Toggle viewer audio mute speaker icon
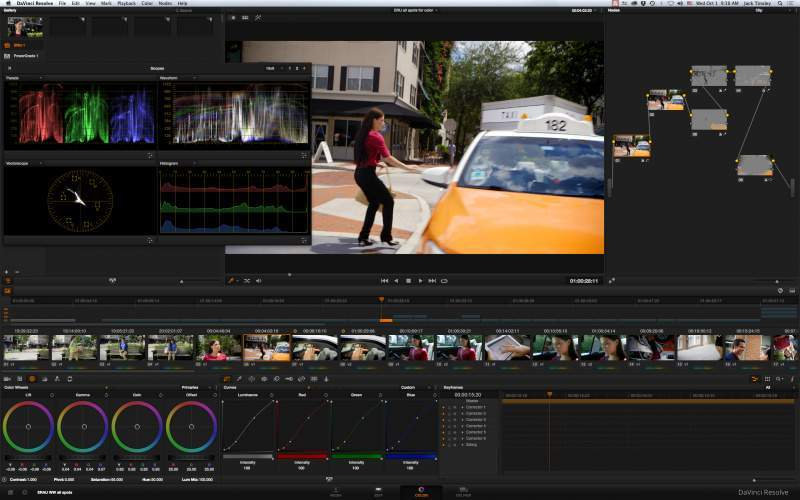 259,281
